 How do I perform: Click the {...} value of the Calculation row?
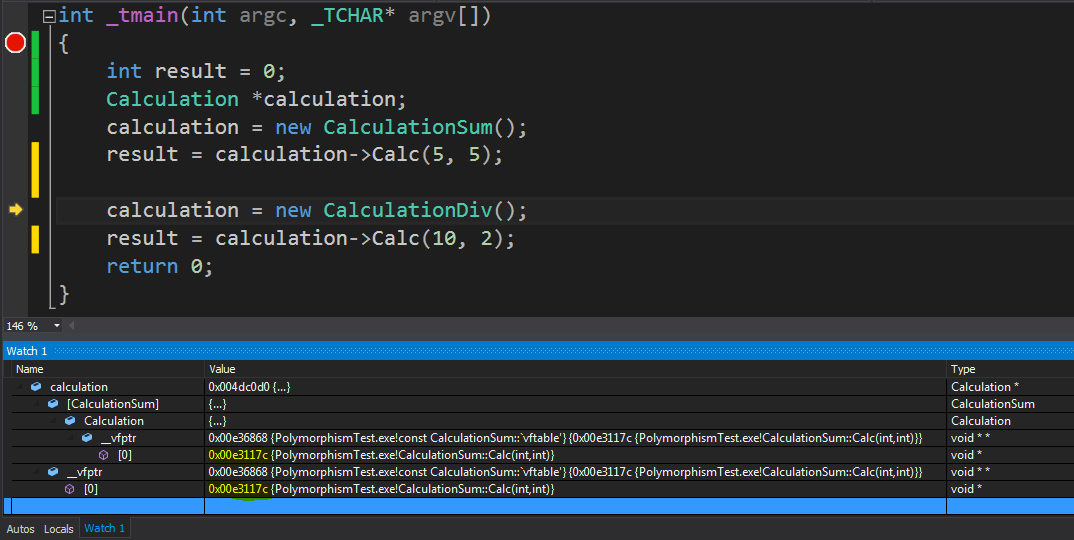[x=217, y=421]
